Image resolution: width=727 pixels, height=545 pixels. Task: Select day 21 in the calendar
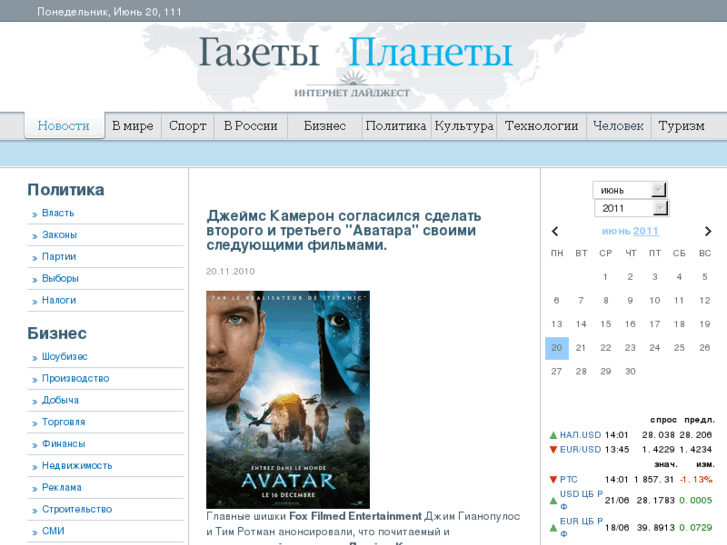[581, 348]
